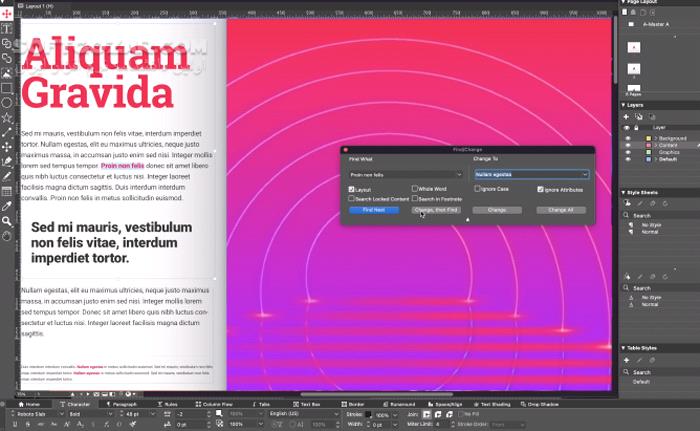Hide the Default layer with its eye icon
This screenshot has height=431, width=700.
[x=628, y=159]
